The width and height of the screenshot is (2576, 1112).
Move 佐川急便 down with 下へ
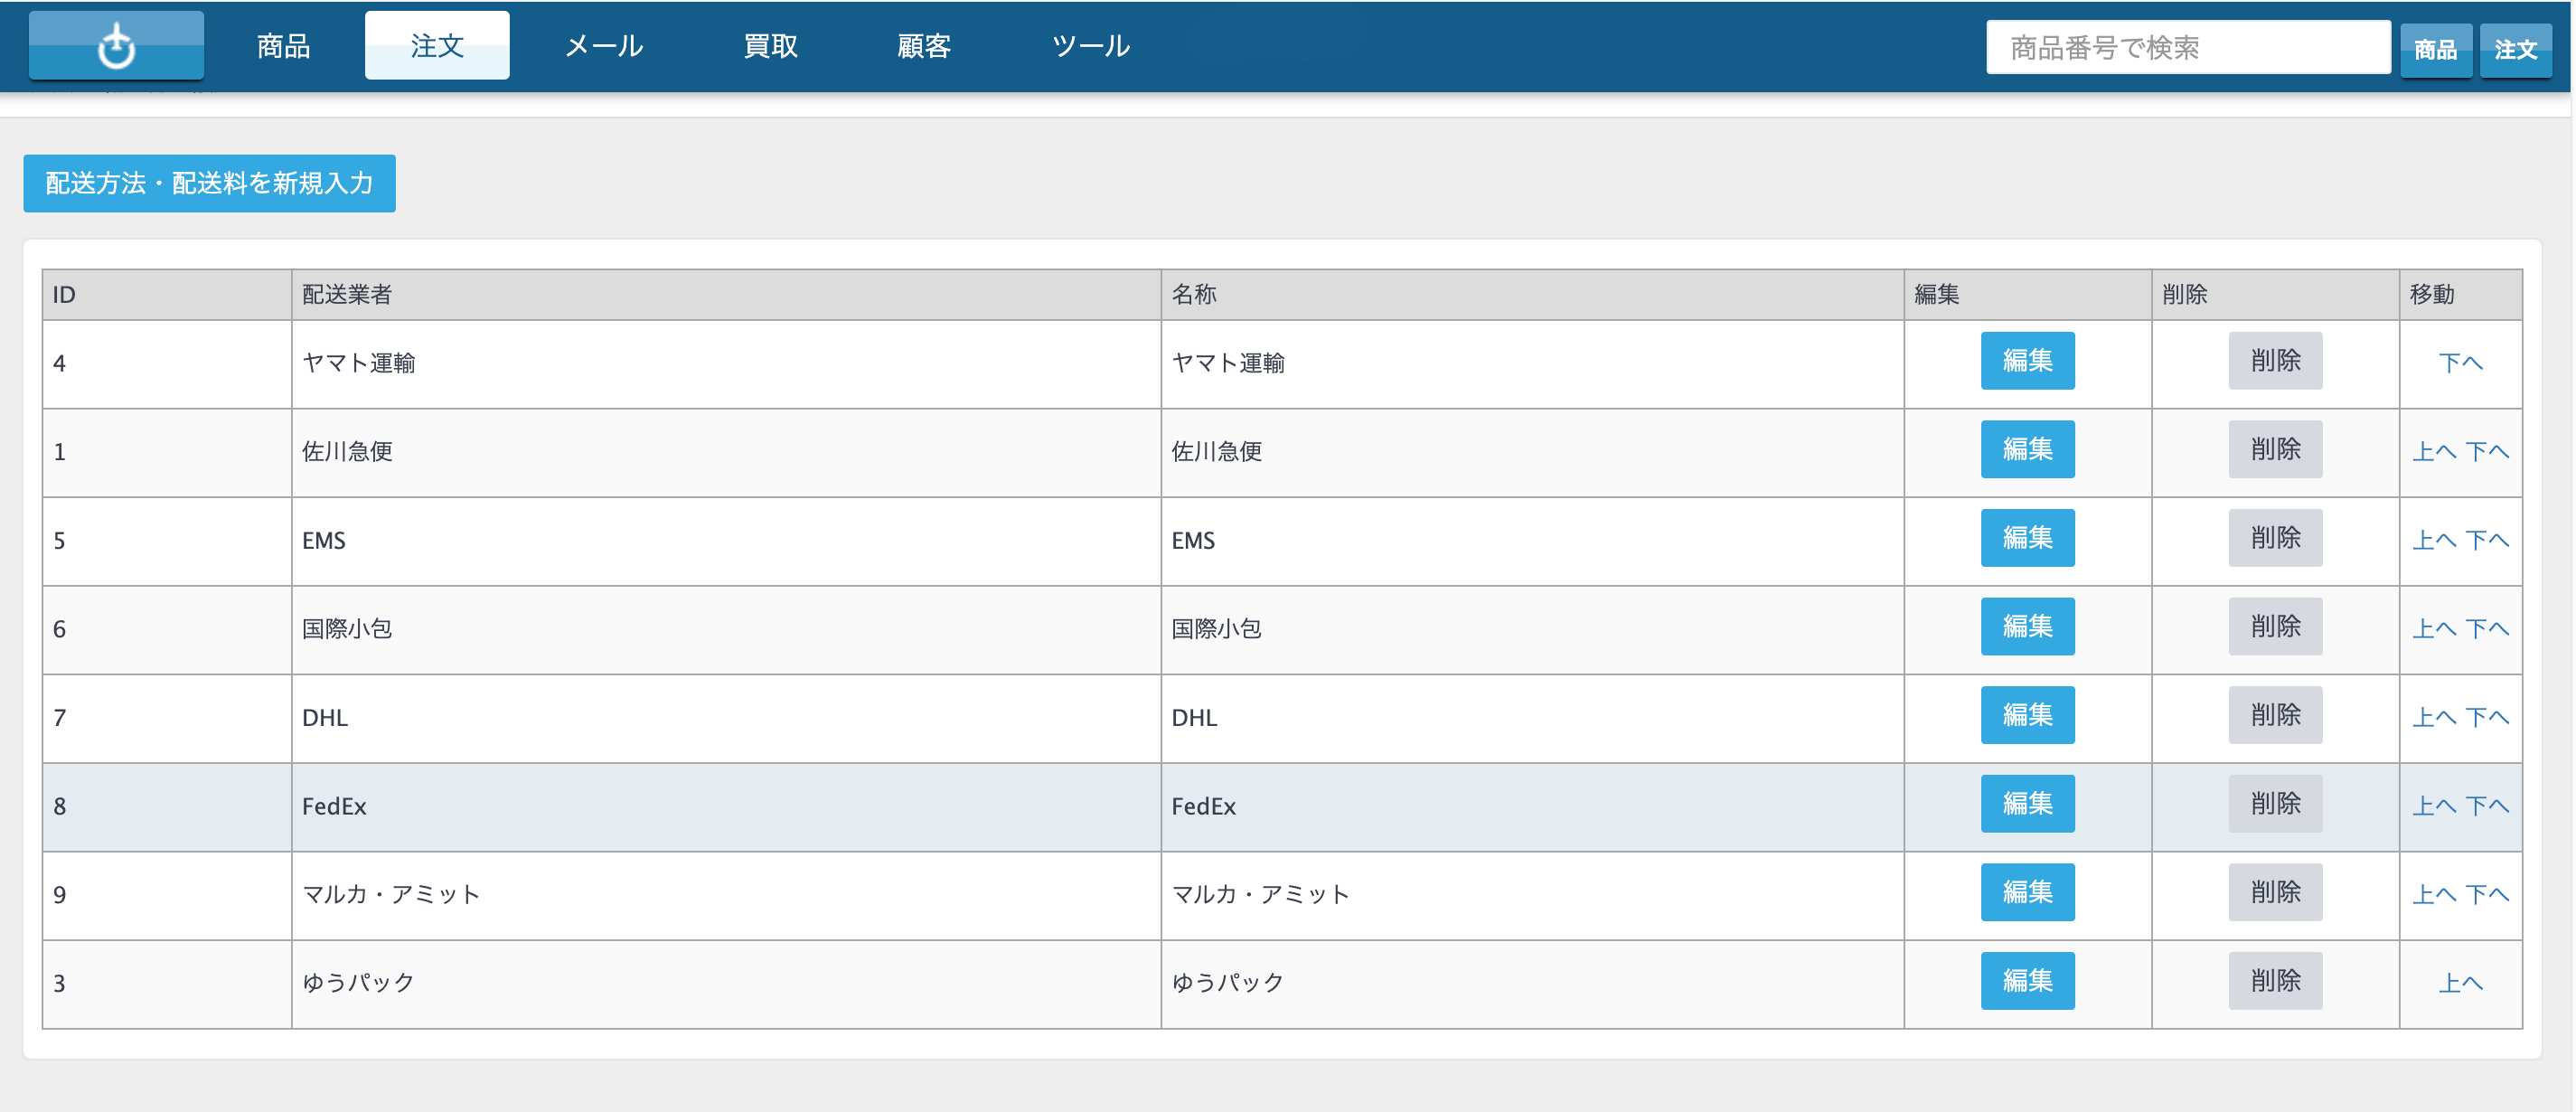click(x=2487, y=452)
